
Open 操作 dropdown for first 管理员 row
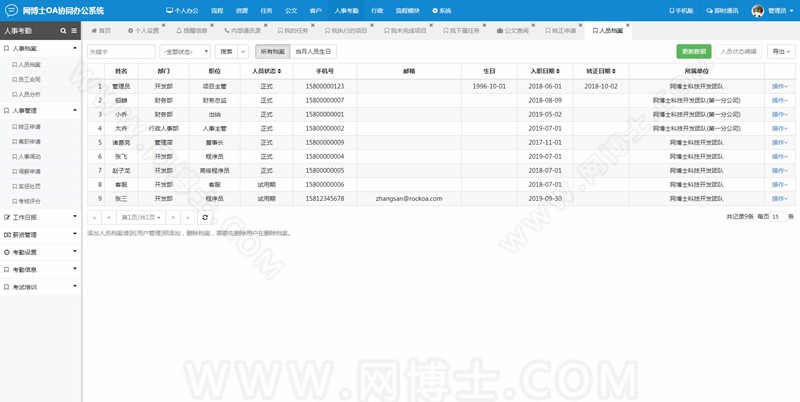(780, 86)
